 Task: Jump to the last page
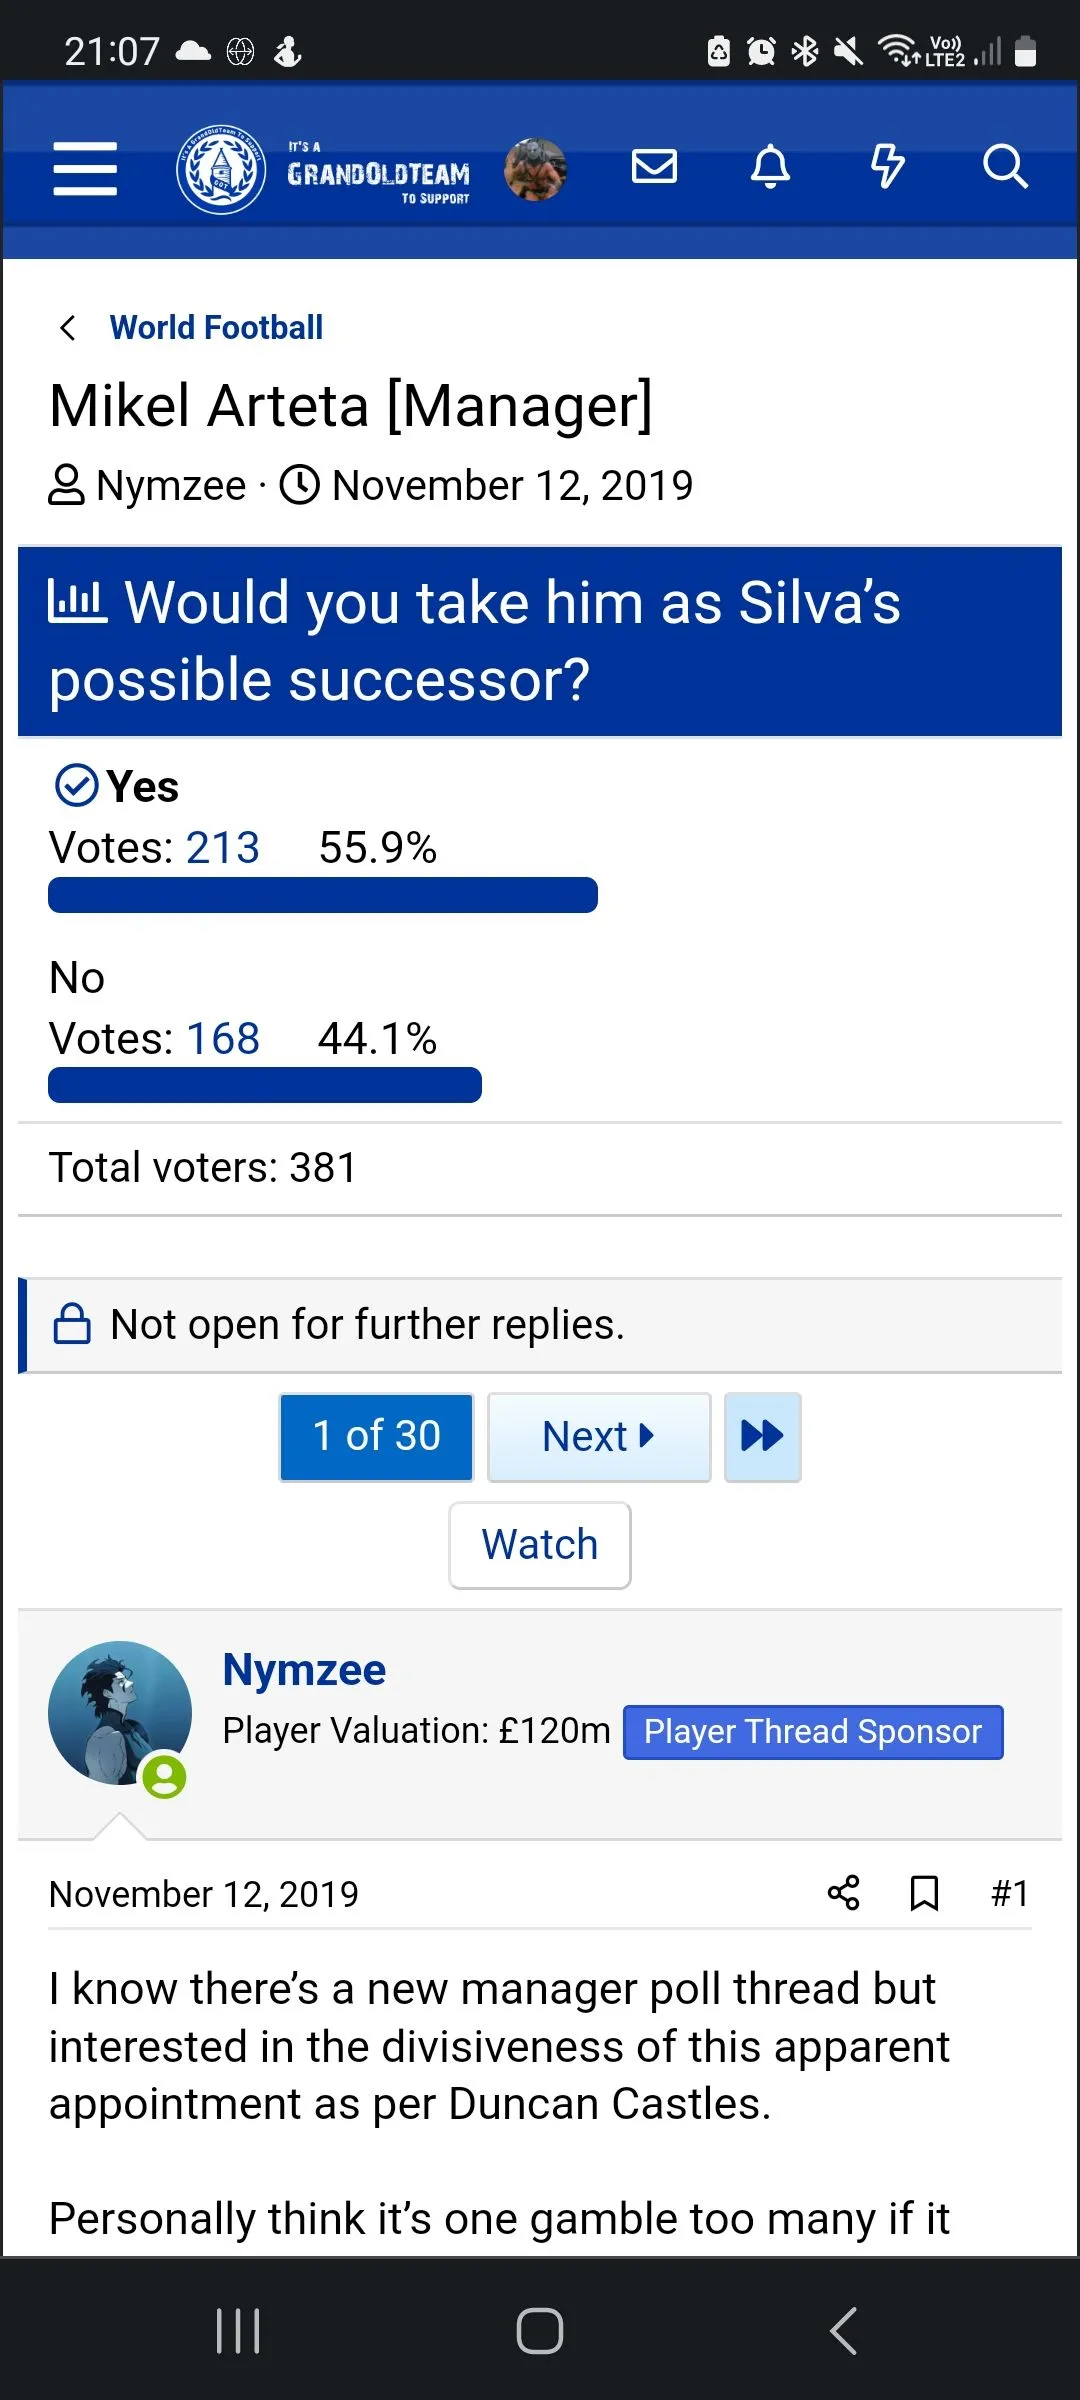(762, 1436)
